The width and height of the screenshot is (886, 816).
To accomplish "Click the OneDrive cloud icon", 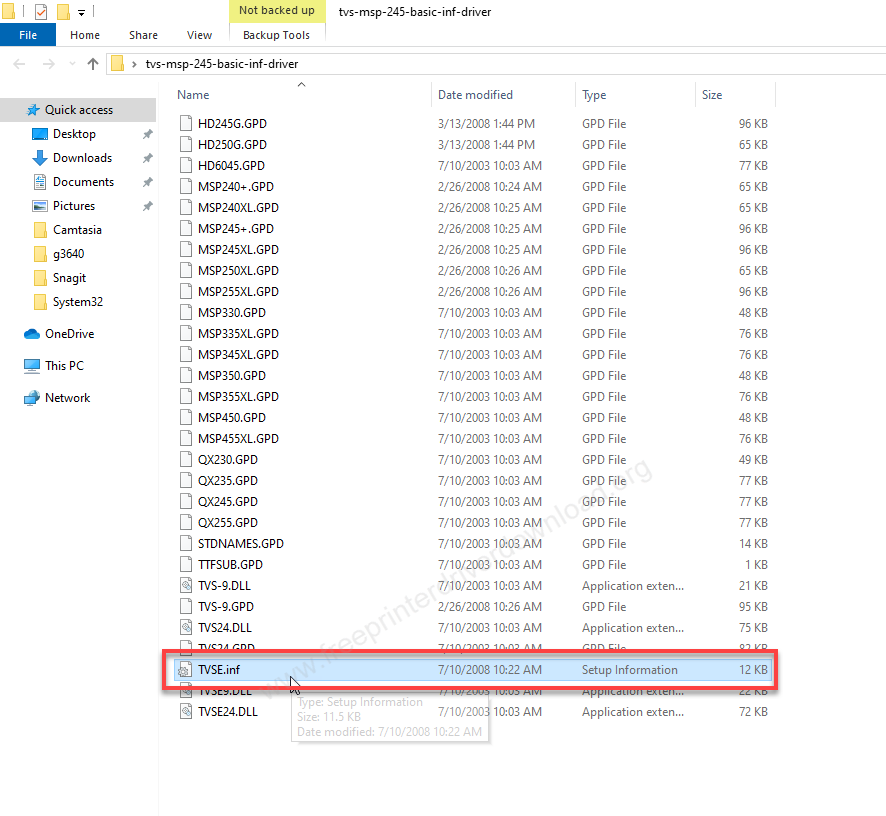I will click(32, 334).
